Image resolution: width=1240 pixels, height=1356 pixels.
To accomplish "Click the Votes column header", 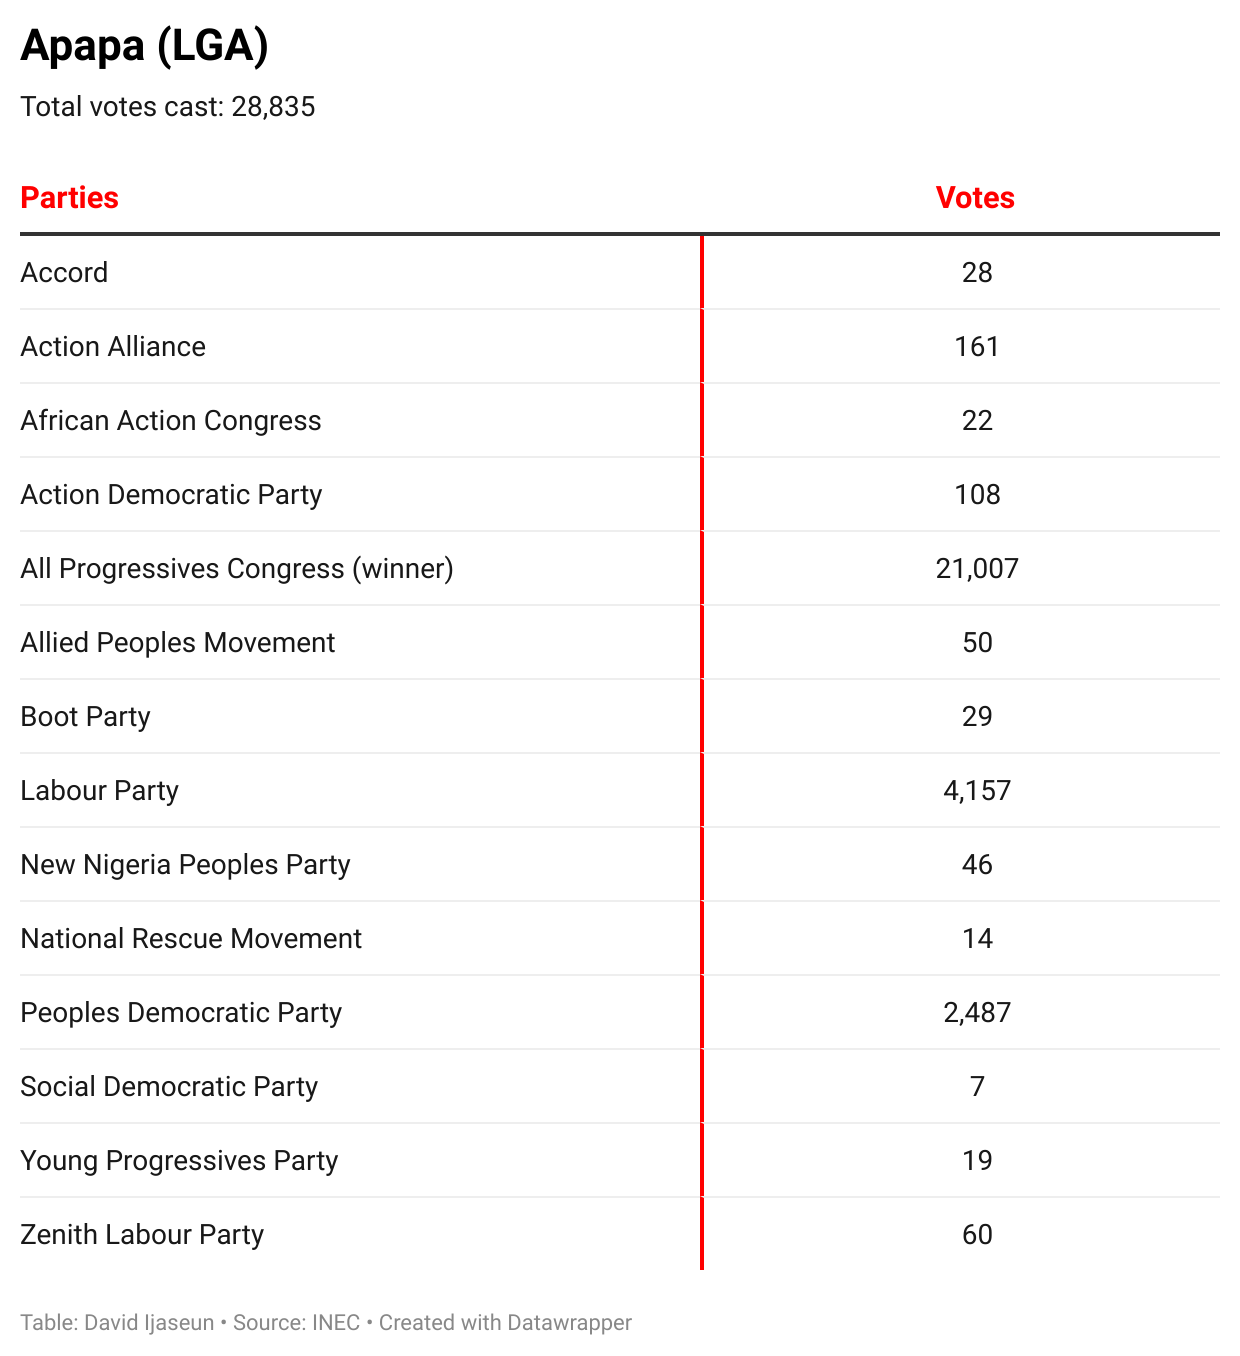I will point(975,198).
